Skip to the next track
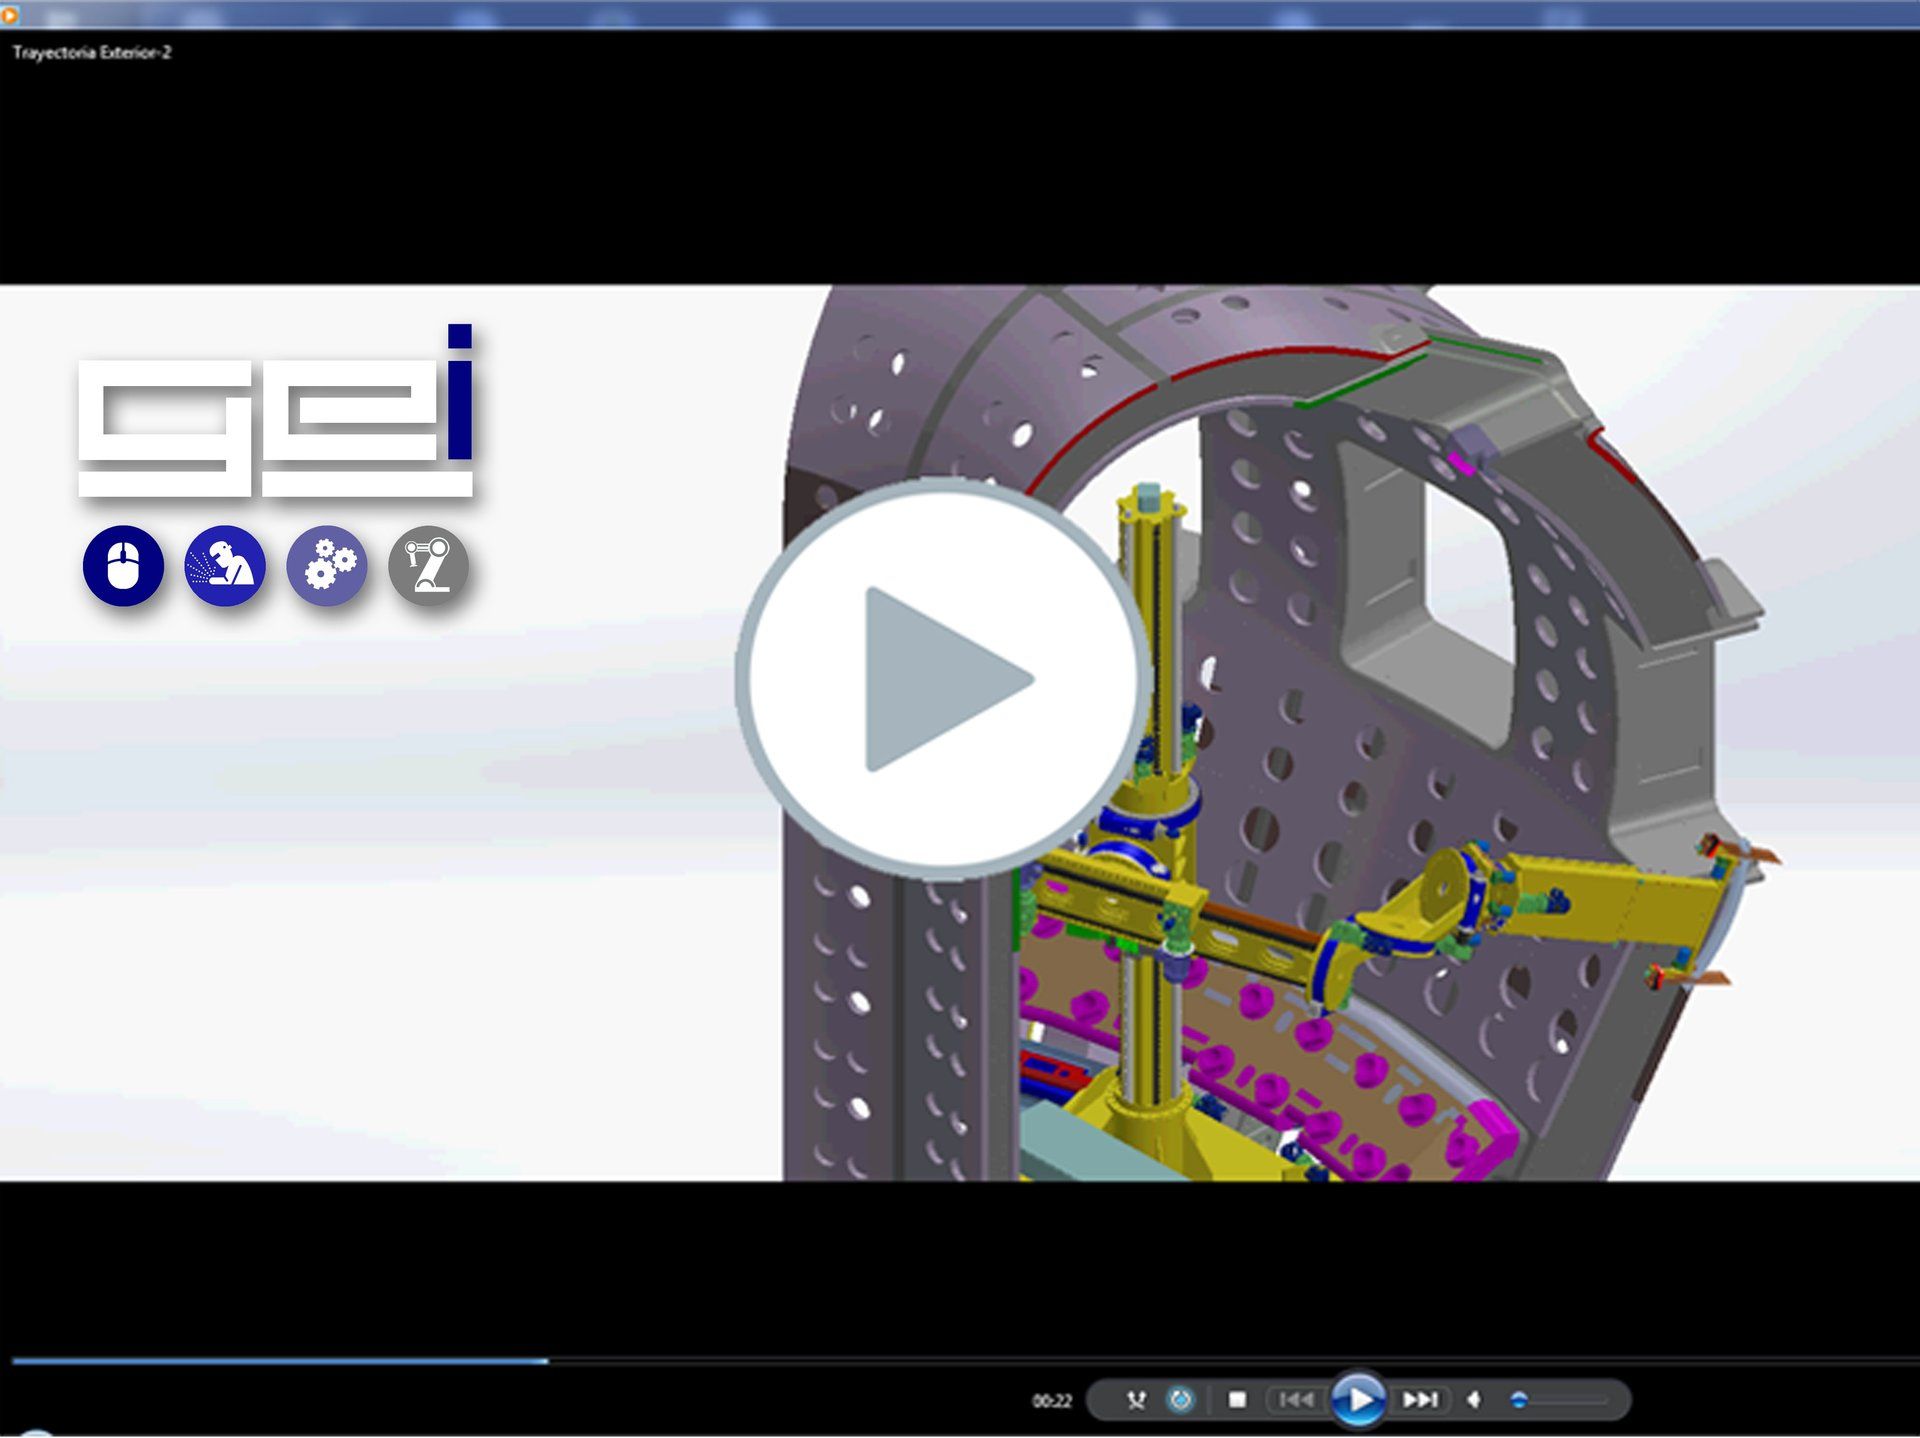Image resolution: width=1920 pixels, height=1438 pixels. 1420,1400
